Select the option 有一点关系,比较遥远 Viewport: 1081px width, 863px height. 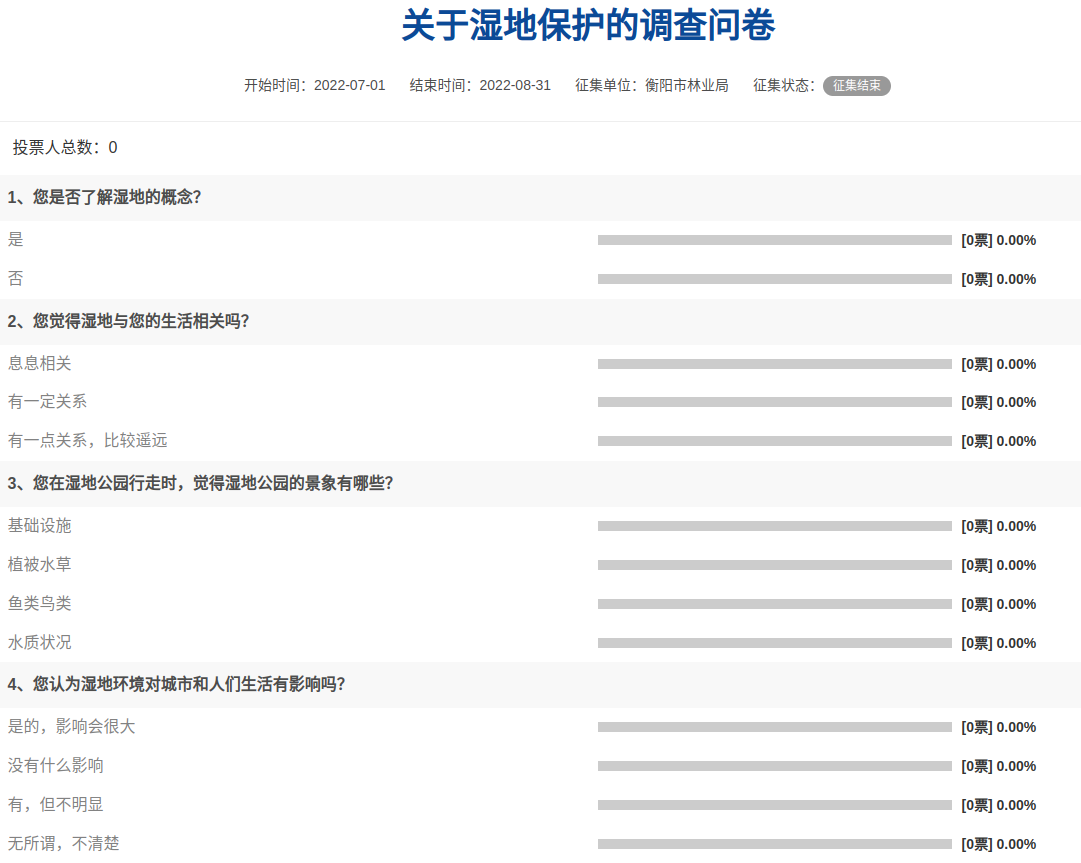tap(88, 440)
